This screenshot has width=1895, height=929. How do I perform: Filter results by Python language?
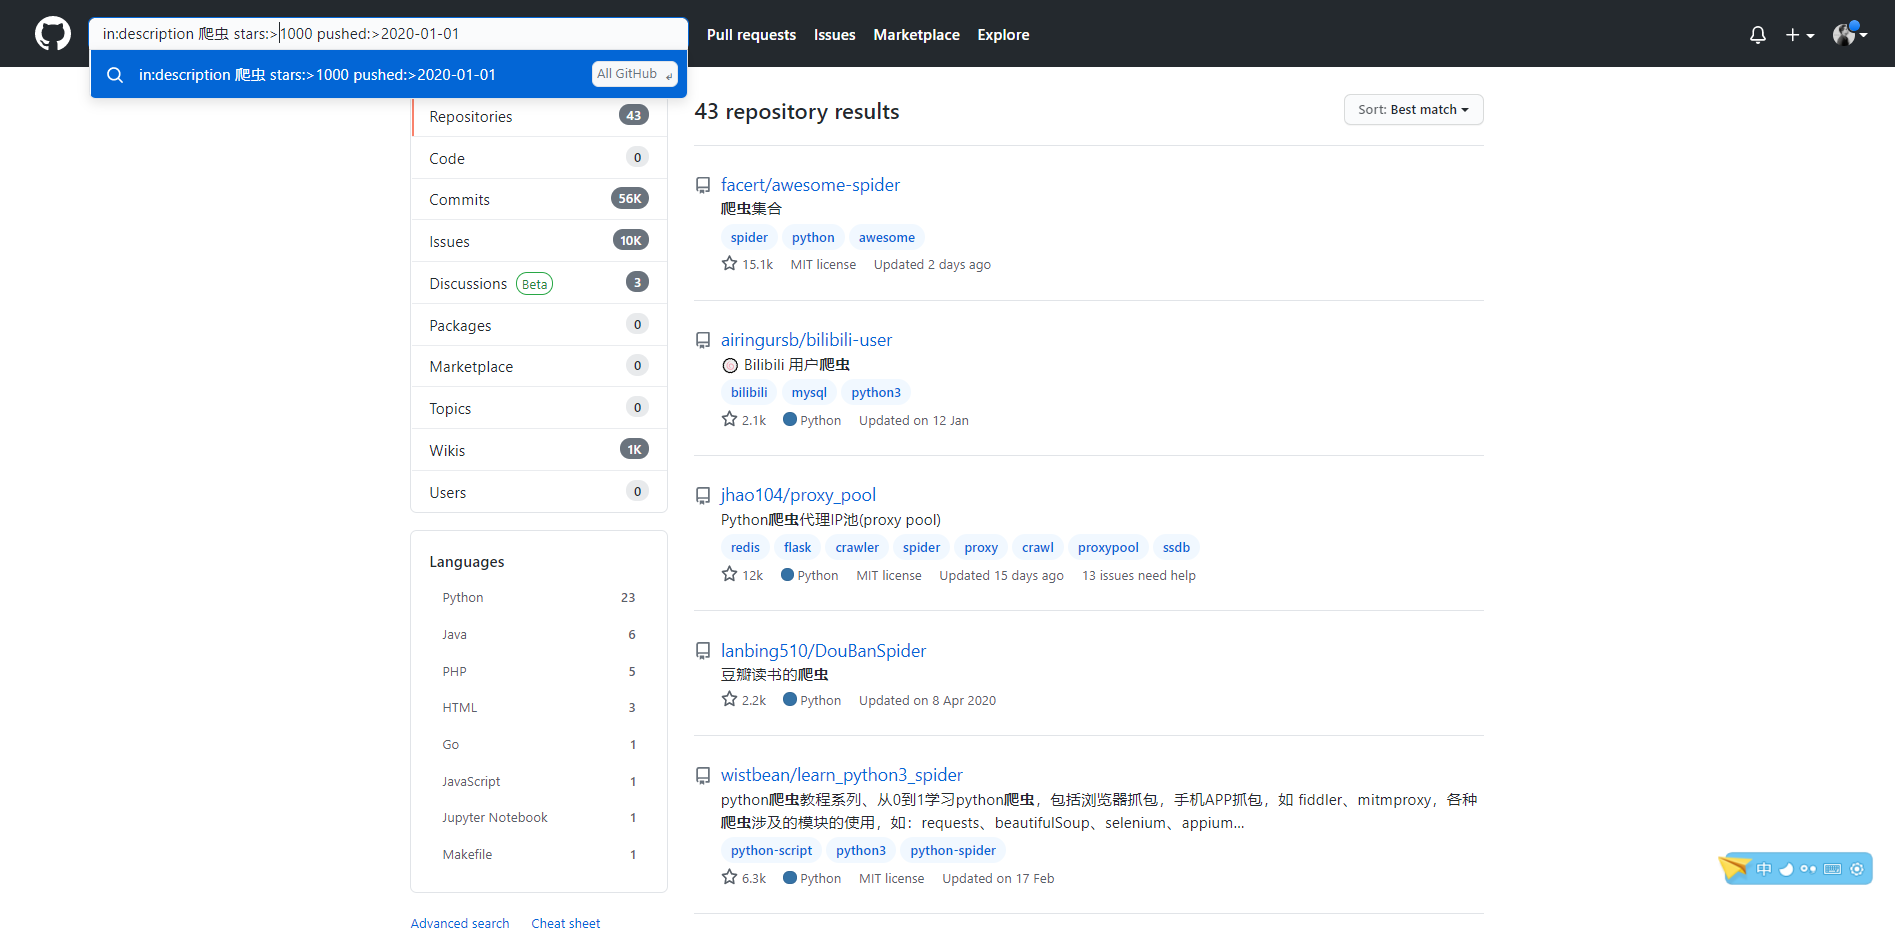pos(539,598)
